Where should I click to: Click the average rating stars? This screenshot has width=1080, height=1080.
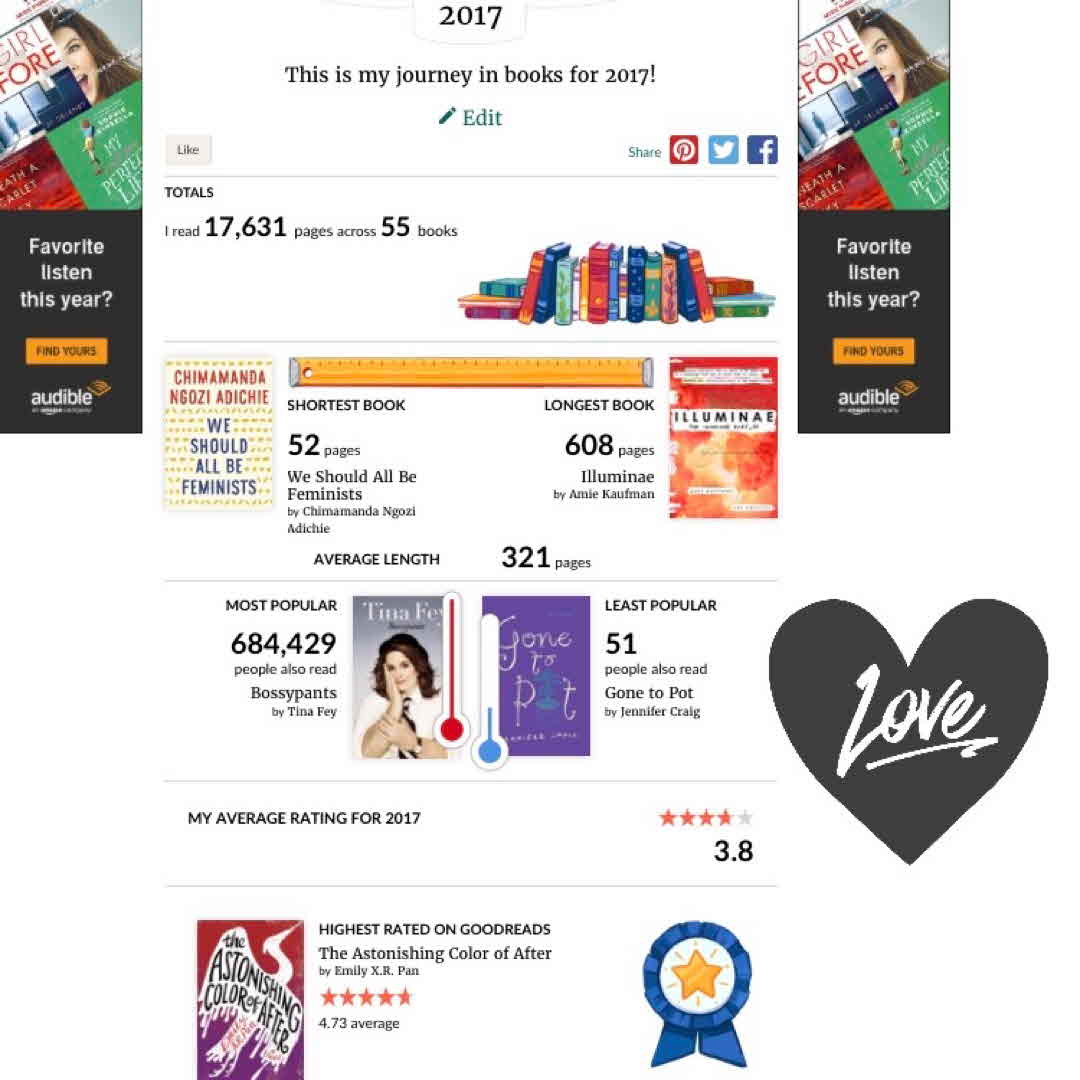(x=705, y=818)
